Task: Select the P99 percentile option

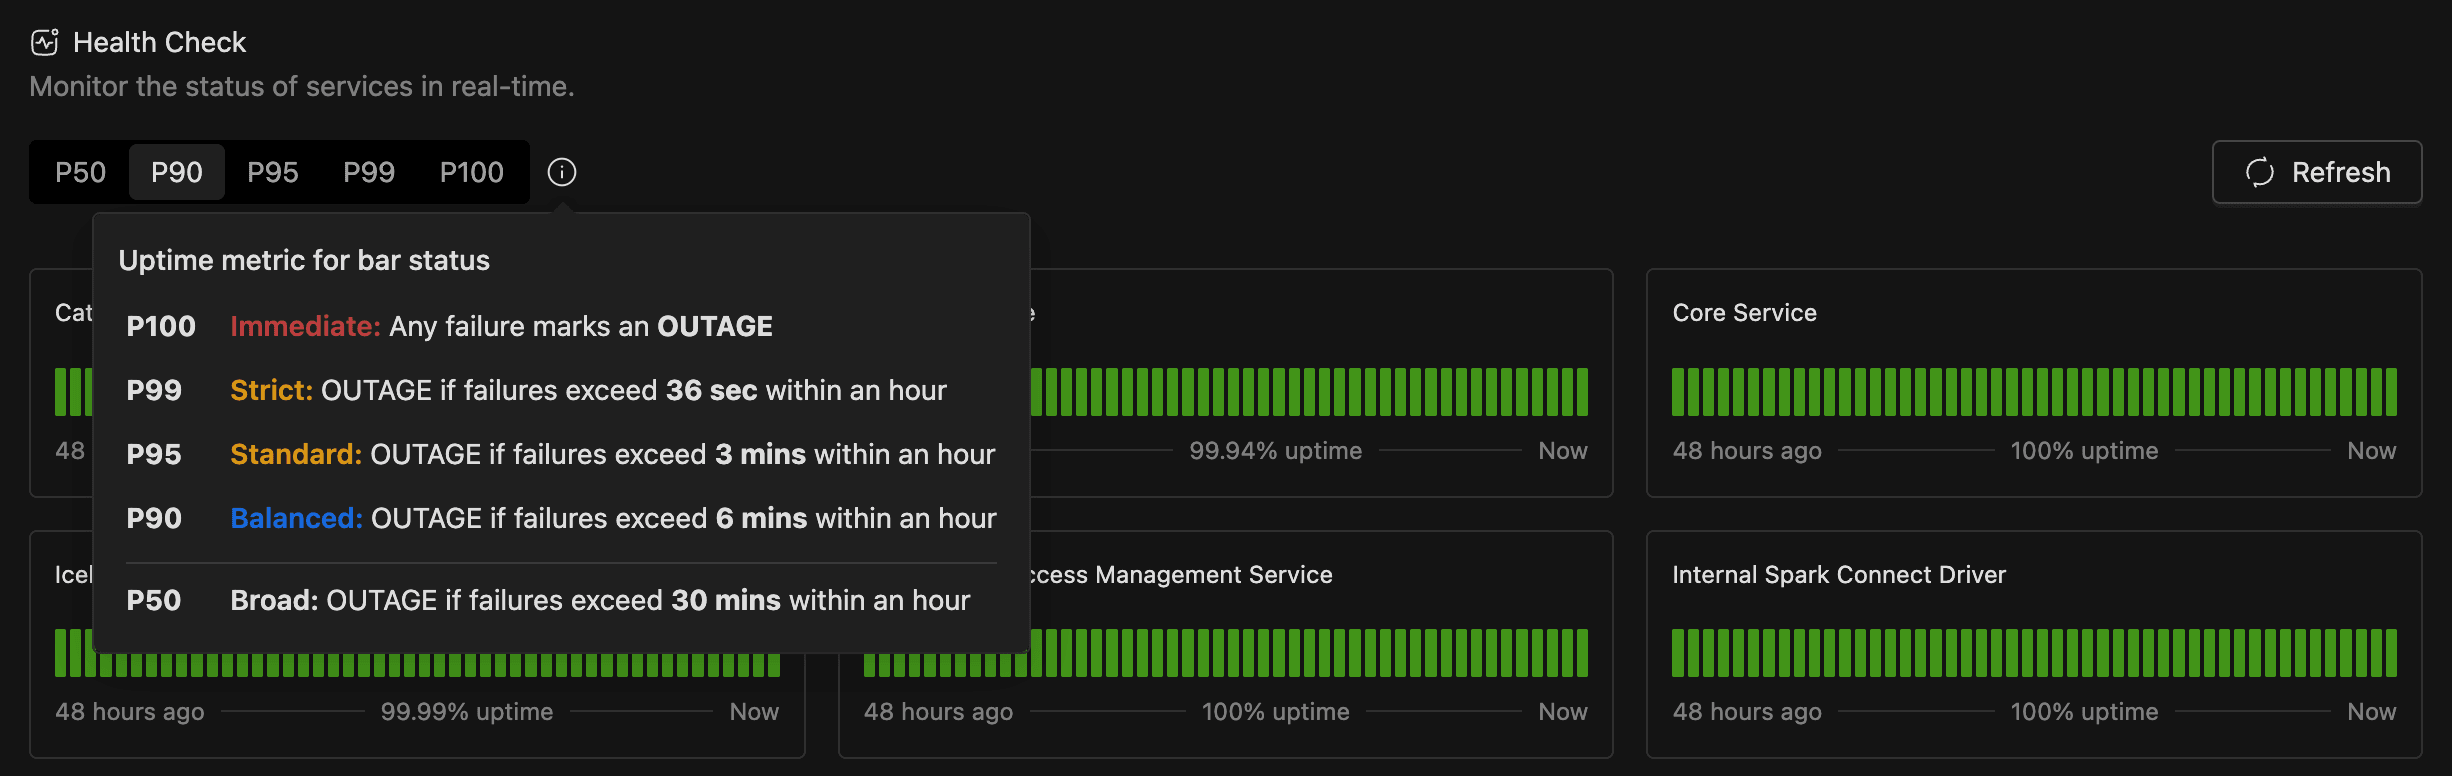Action: [369, 172]
